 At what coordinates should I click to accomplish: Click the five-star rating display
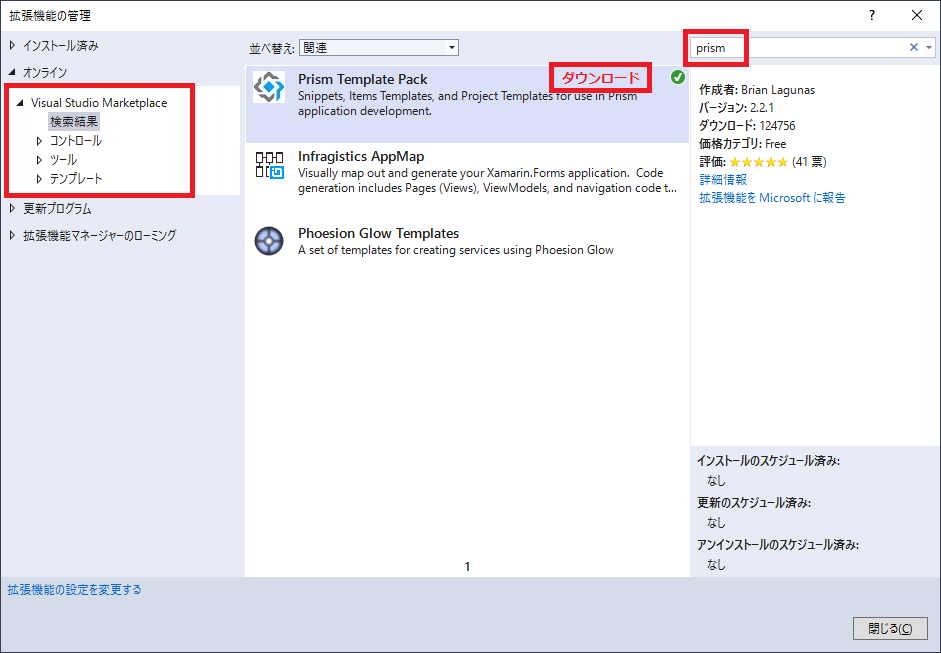point(759,162)
